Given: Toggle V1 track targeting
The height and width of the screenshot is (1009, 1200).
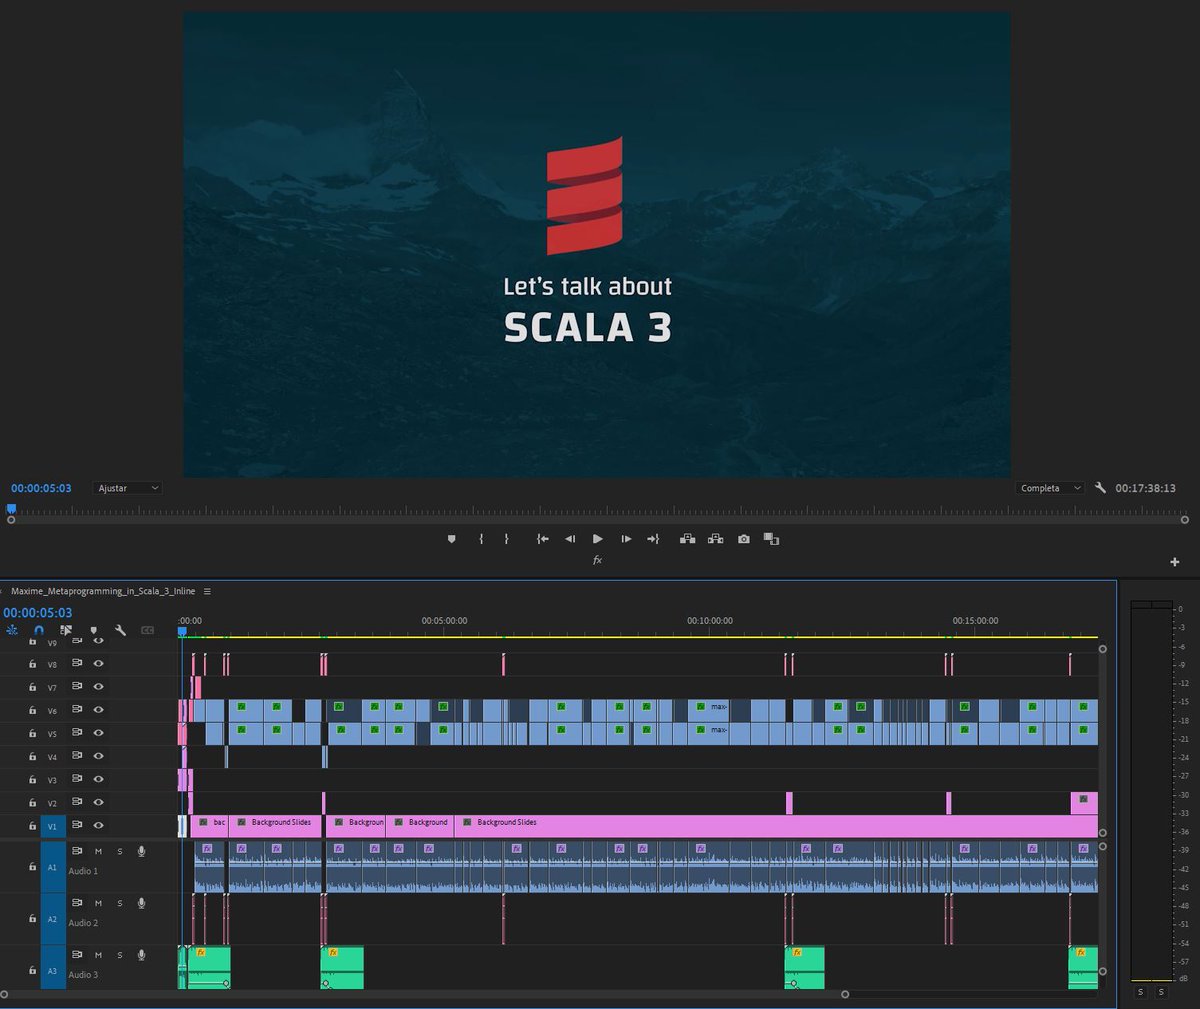Looking at the screenshot, I should coord(53,826).
